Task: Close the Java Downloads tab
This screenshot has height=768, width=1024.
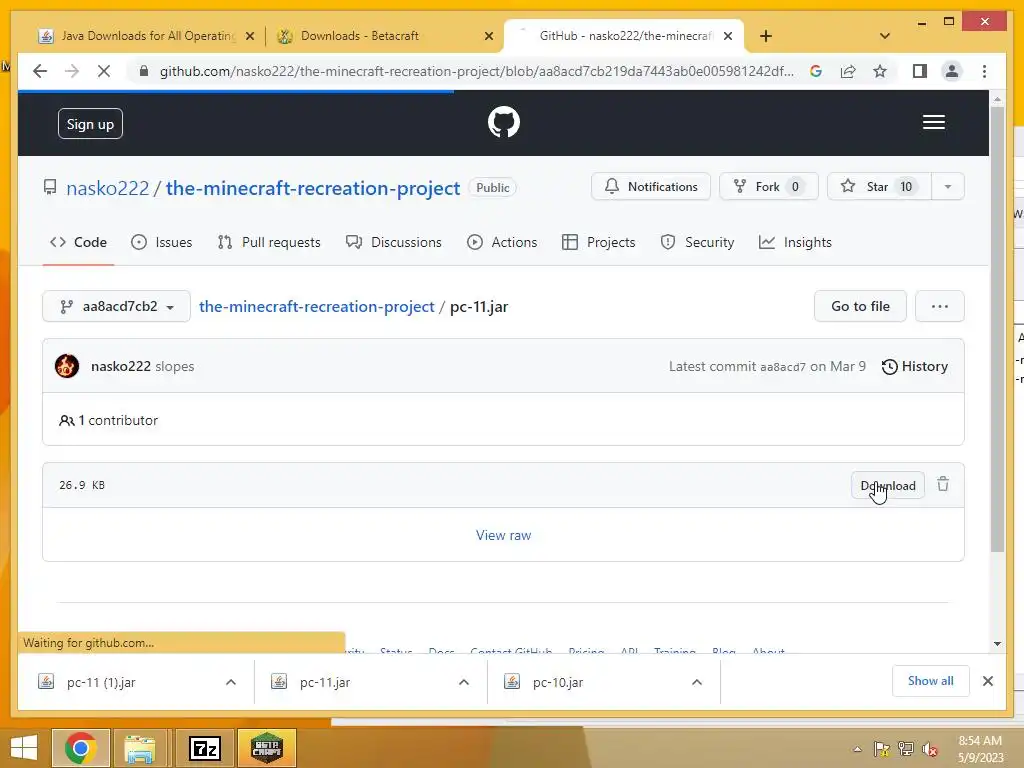Action: click(249, 36)
